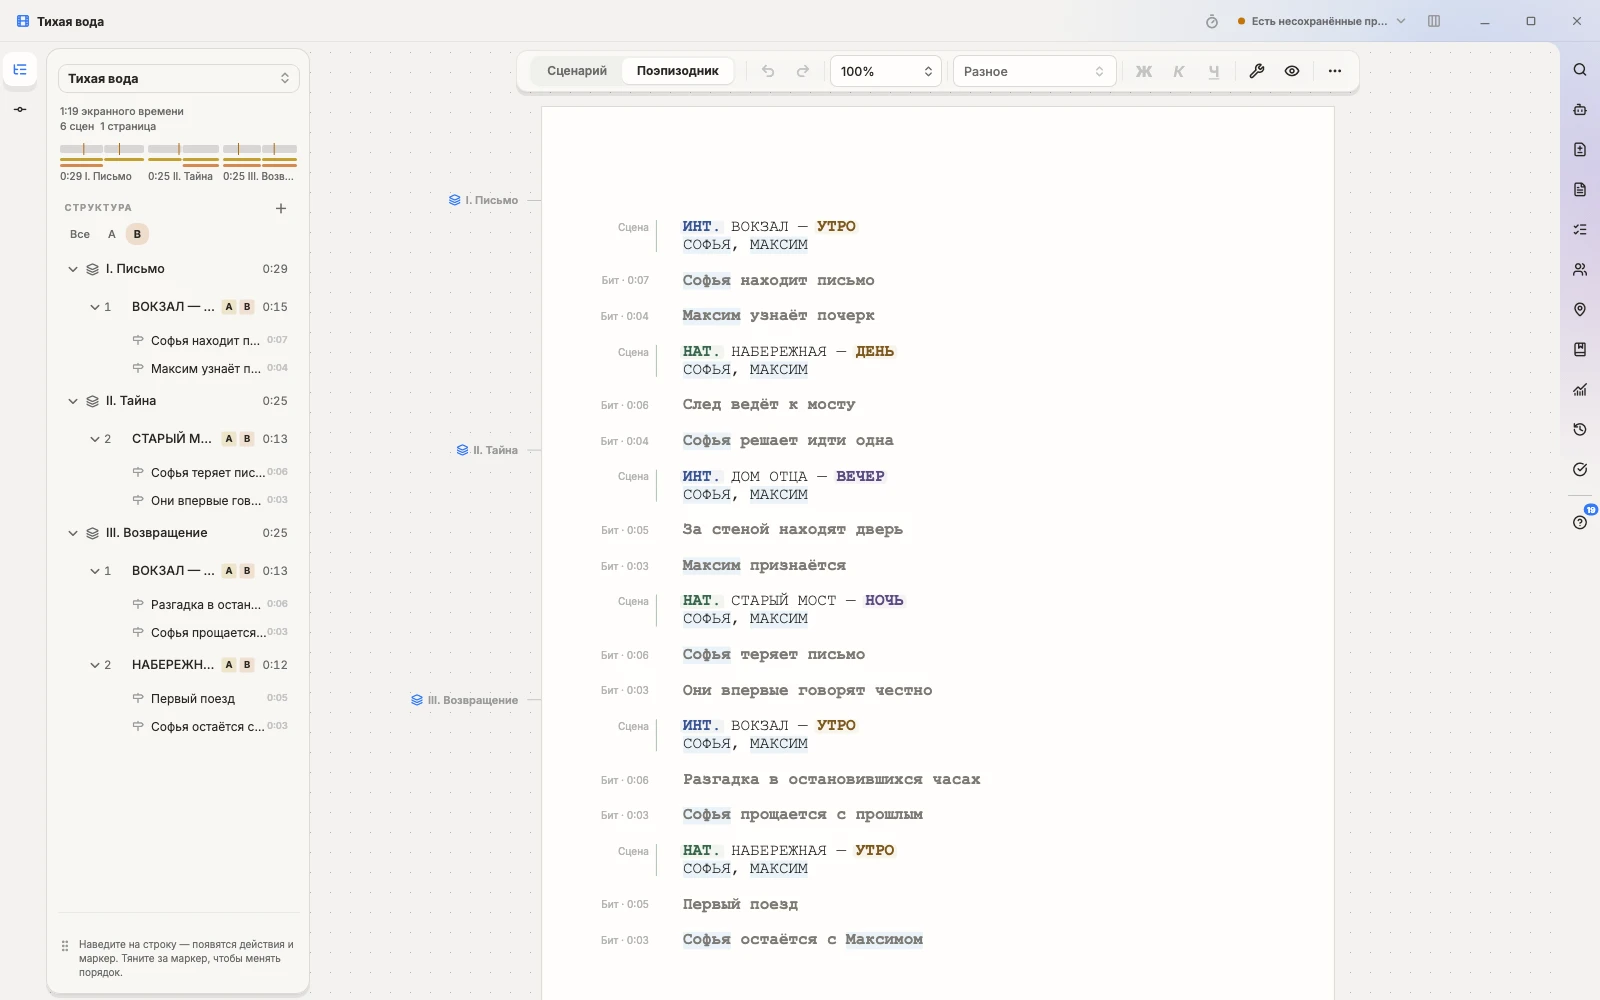1600x1000 pixels.
Task: Select filter B in structure panel
Action: [x=137, y=234]
